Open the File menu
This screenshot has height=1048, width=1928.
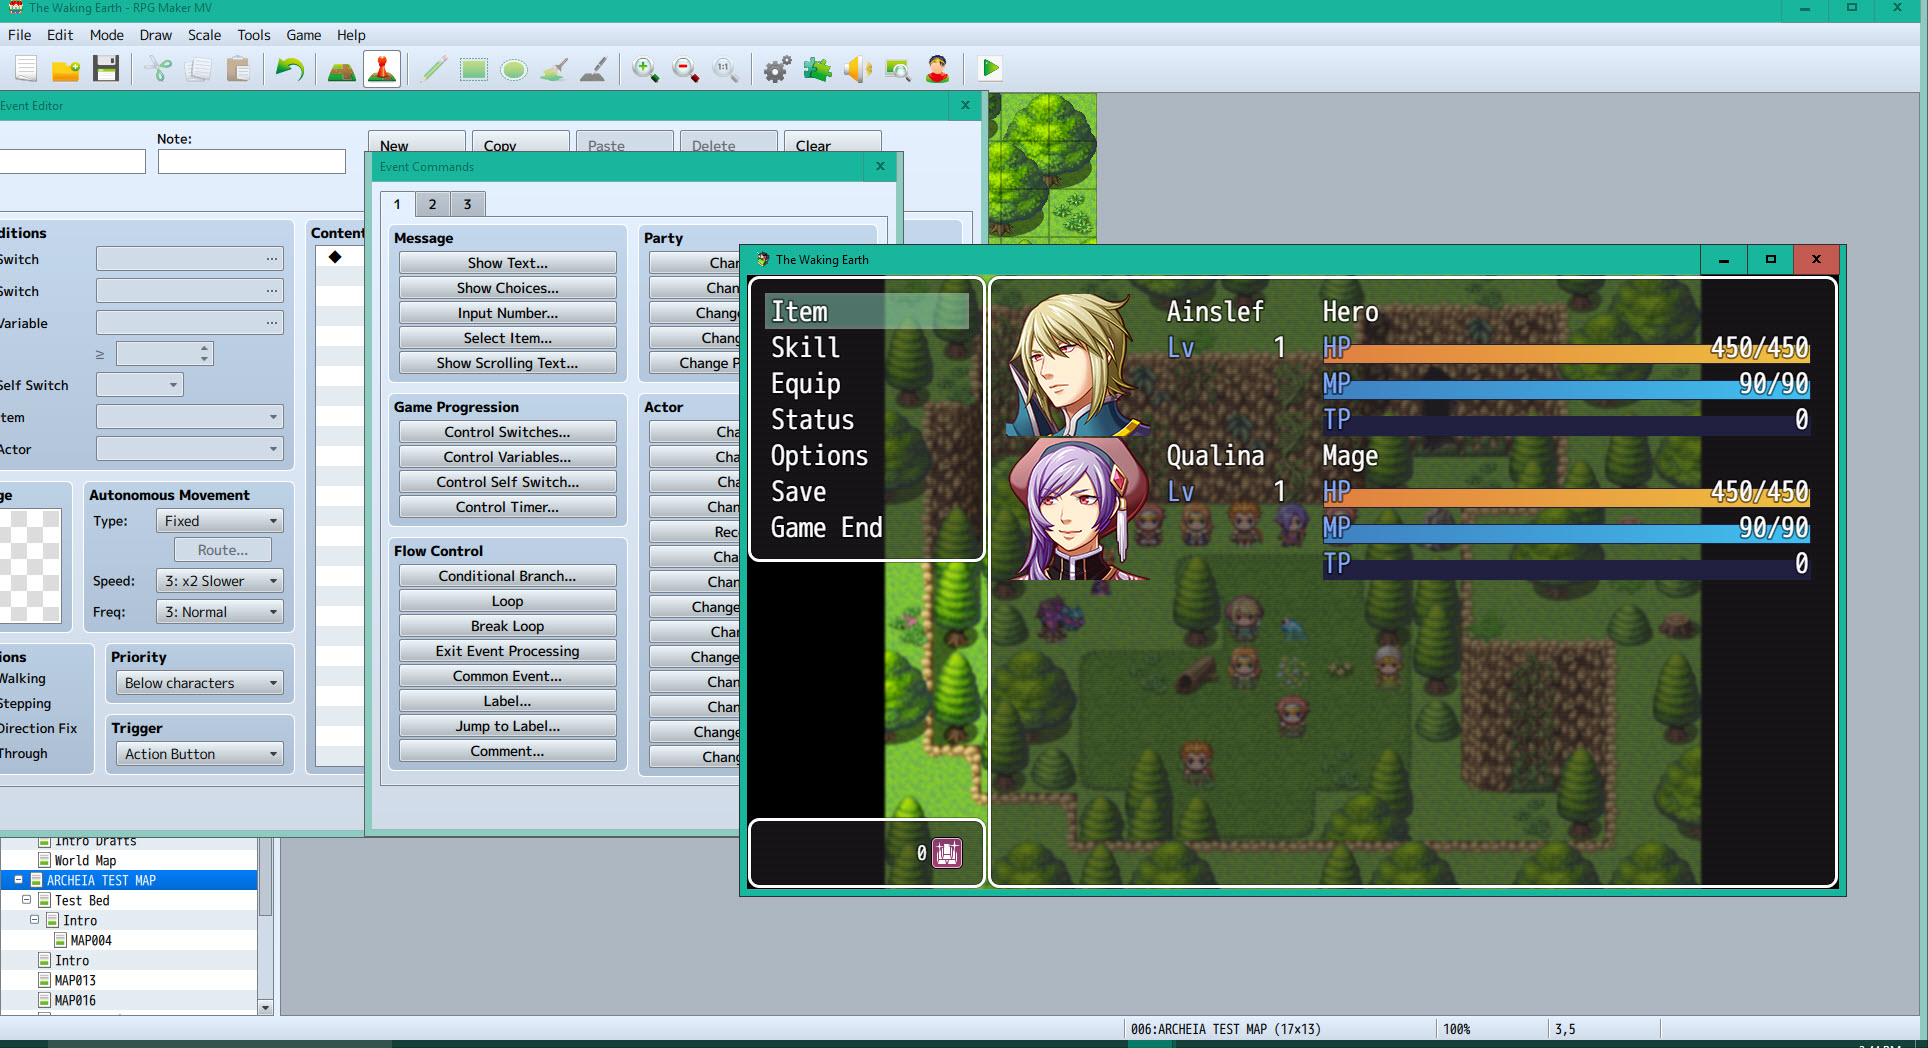tap(20, 35)
